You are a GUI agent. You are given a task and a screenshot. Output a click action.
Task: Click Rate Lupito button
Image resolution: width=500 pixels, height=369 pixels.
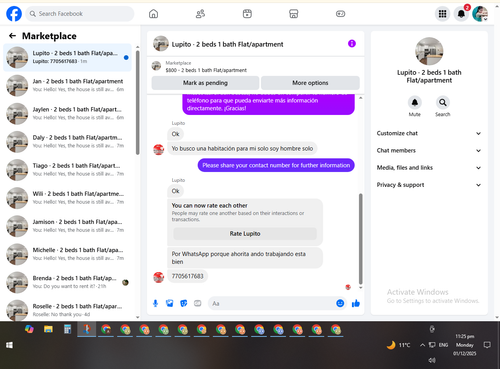point(245,234)
